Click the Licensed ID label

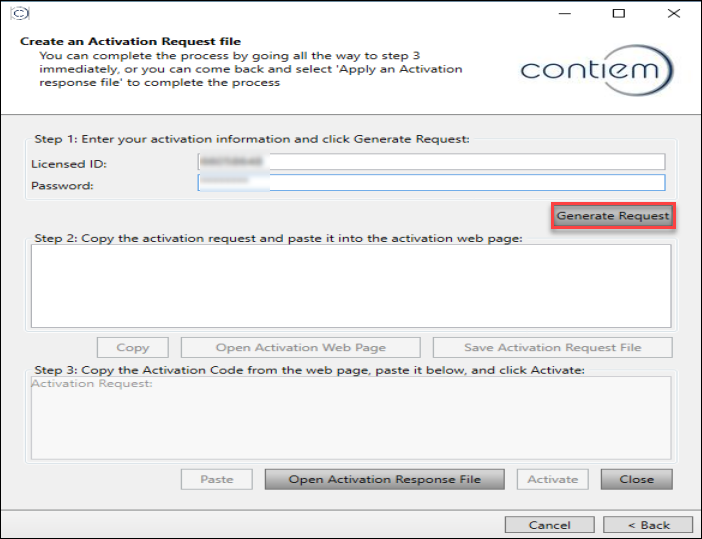click(69, 164)
